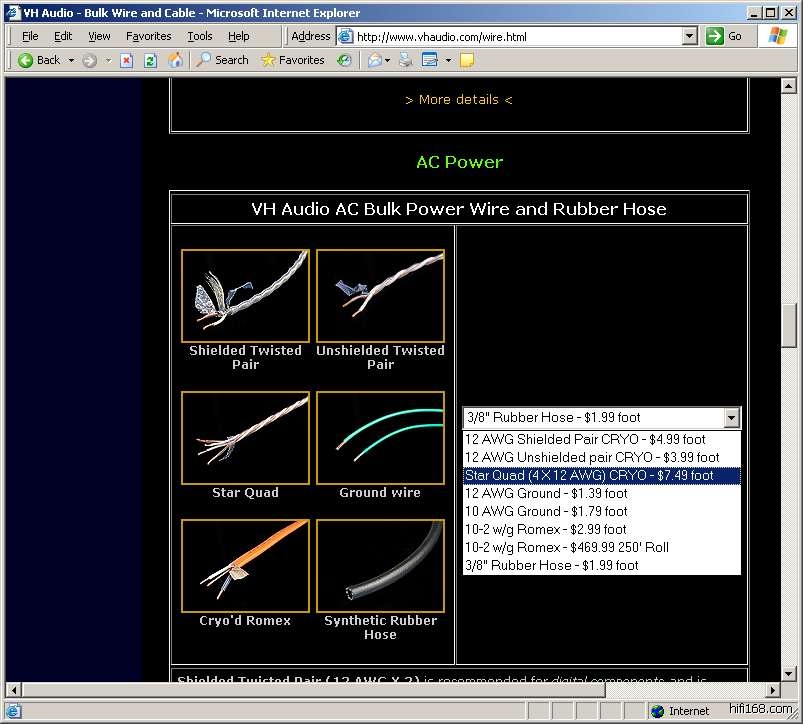Image resolution: width=803 pixels, height=724 pixels.
Task: Refresh the current page
Action: [150, 60]
